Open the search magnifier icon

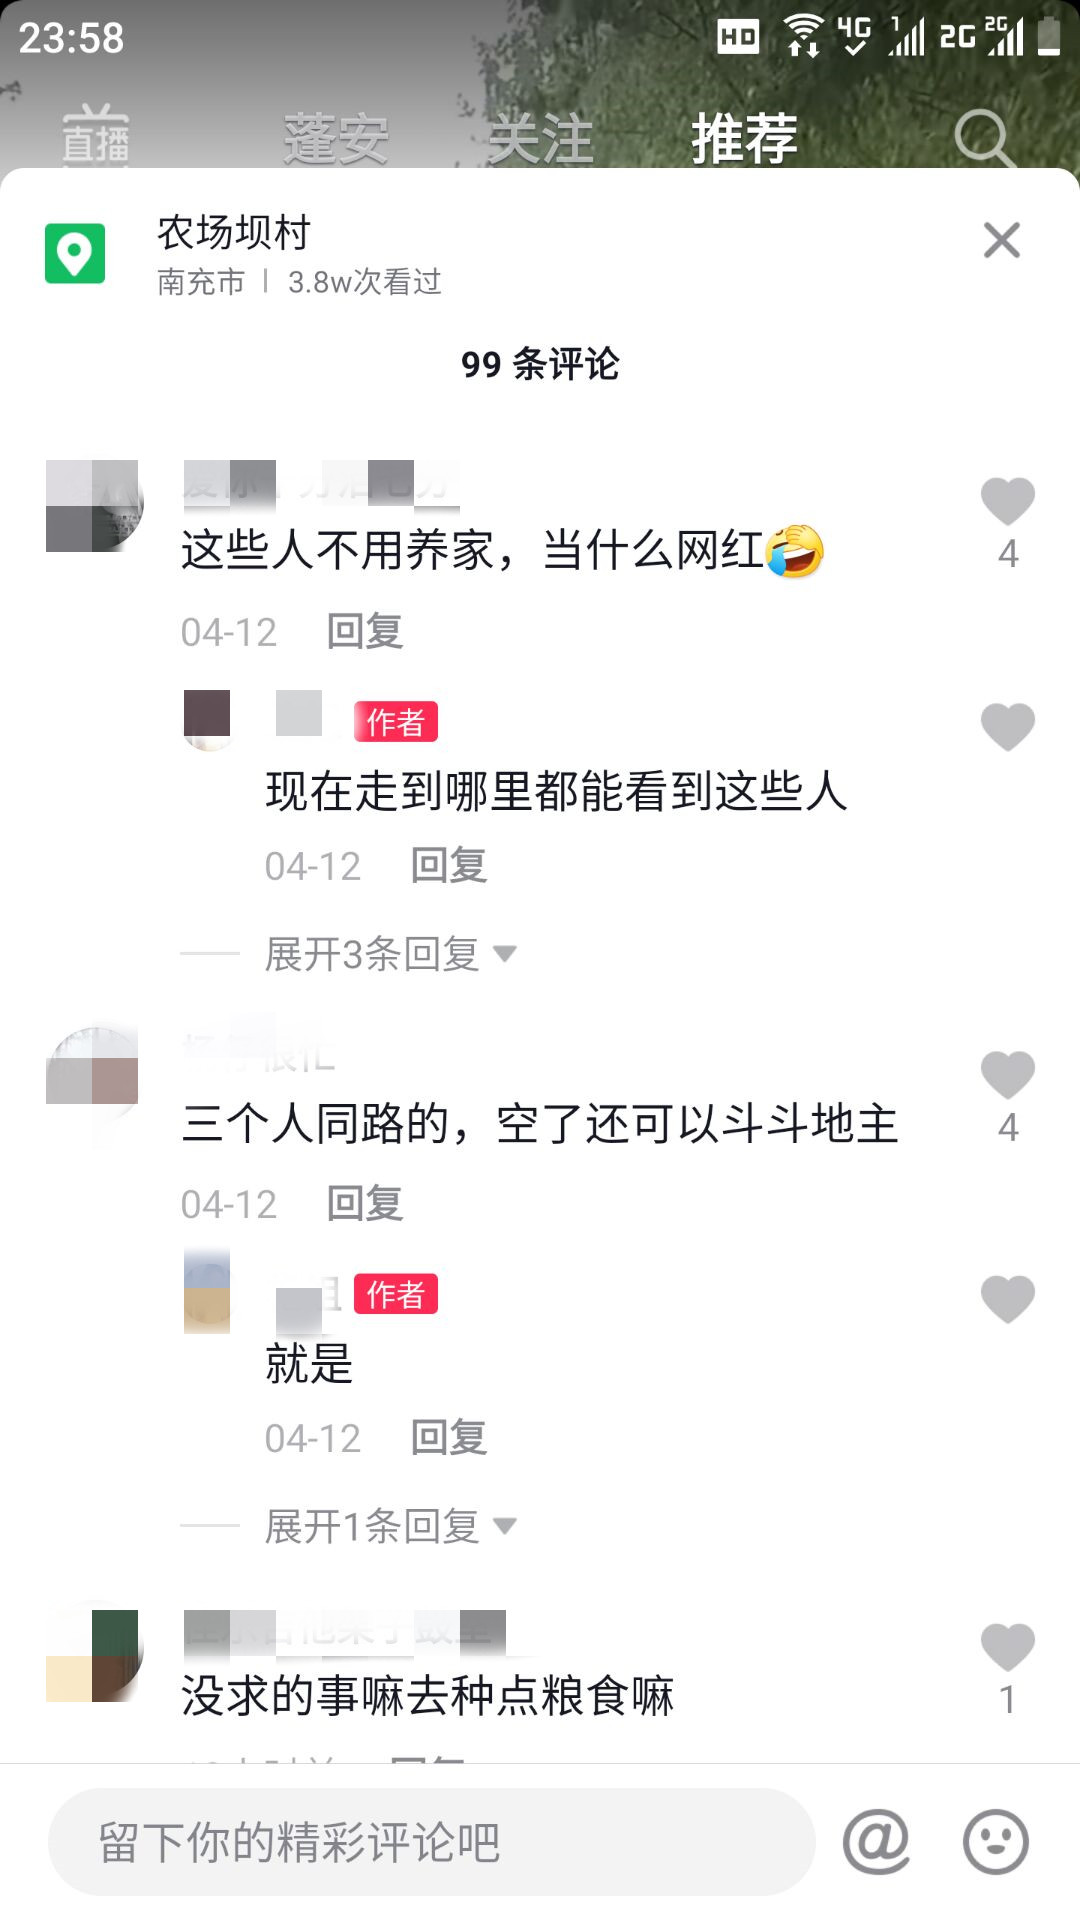pyautogui.click(x=984, y=138)
